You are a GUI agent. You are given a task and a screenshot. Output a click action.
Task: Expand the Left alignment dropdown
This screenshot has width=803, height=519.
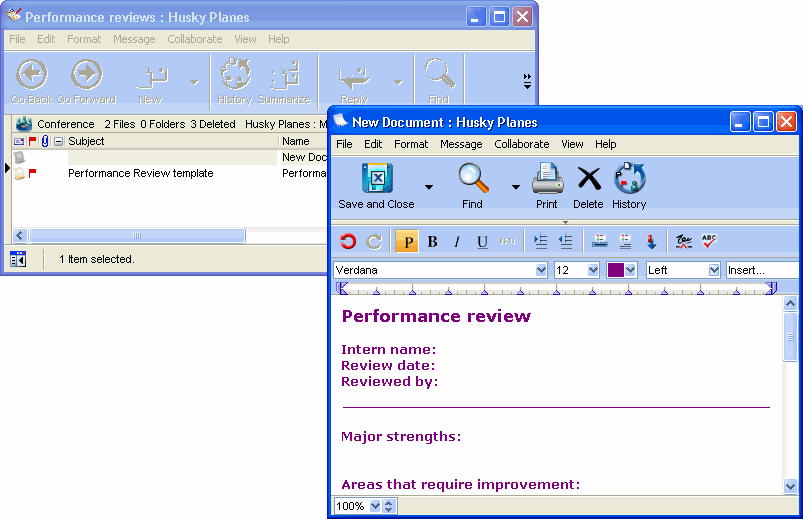[x=714, y=270]
